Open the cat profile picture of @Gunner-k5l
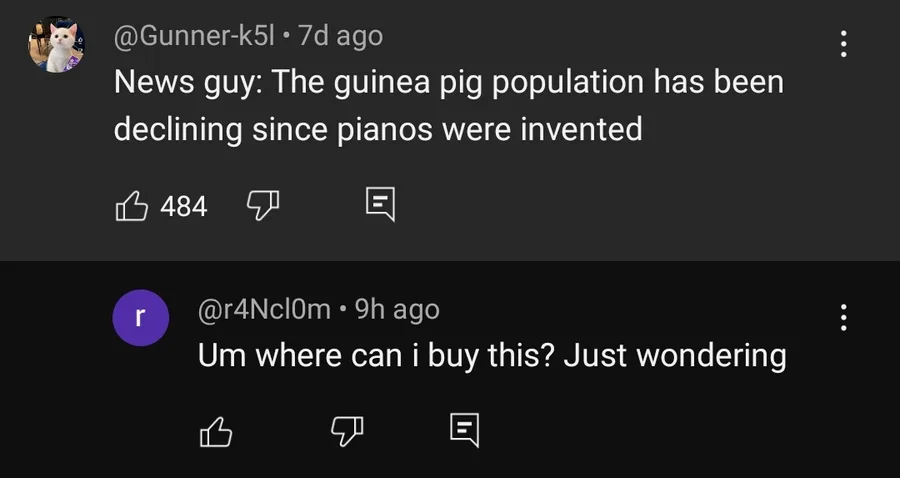The height and width of the screenshot is (478, 900). pyautogui.click(x=56, y=46)
